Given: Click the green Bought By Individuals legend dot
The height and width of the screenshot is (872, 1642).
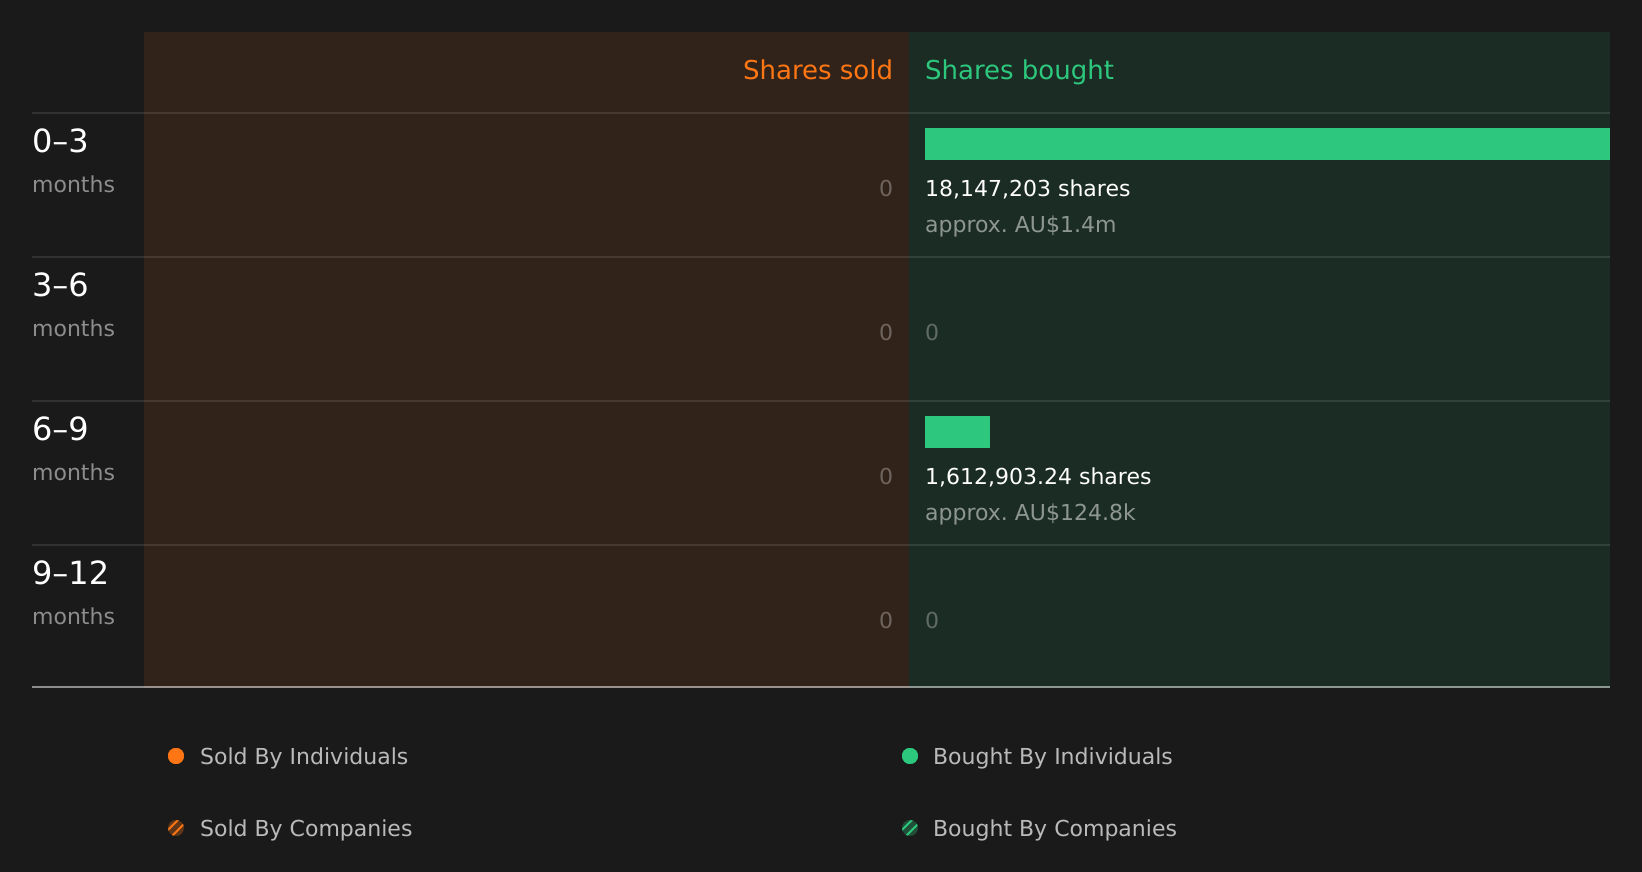Looking at the screenshot, I should point(910,756).
